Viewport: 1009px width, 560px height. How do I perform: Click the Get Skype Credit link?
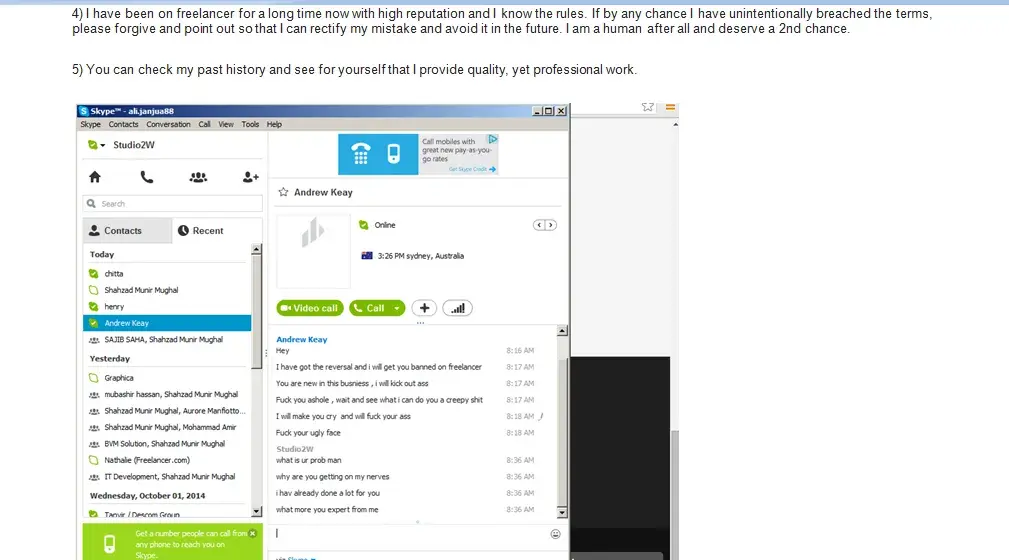click(472, 169)
